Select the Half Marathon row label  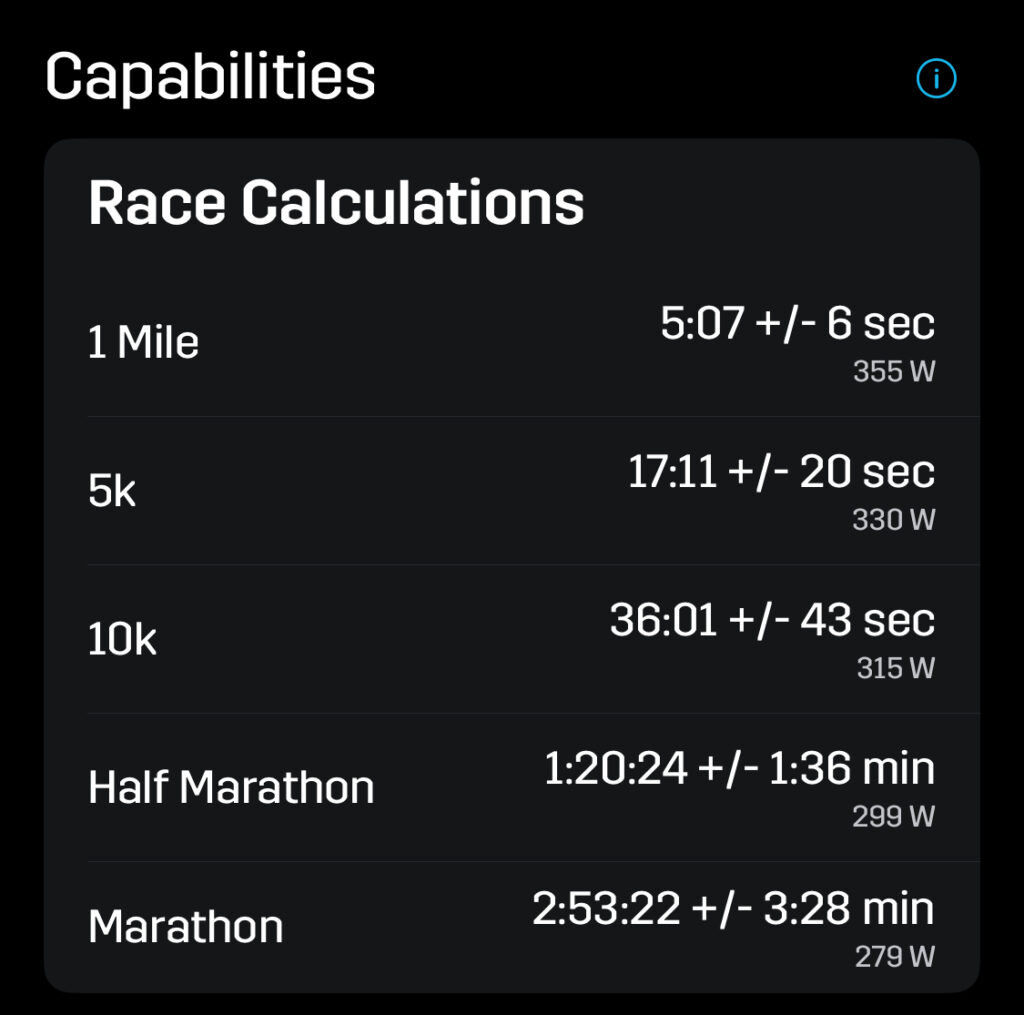(x=231, y=787)
